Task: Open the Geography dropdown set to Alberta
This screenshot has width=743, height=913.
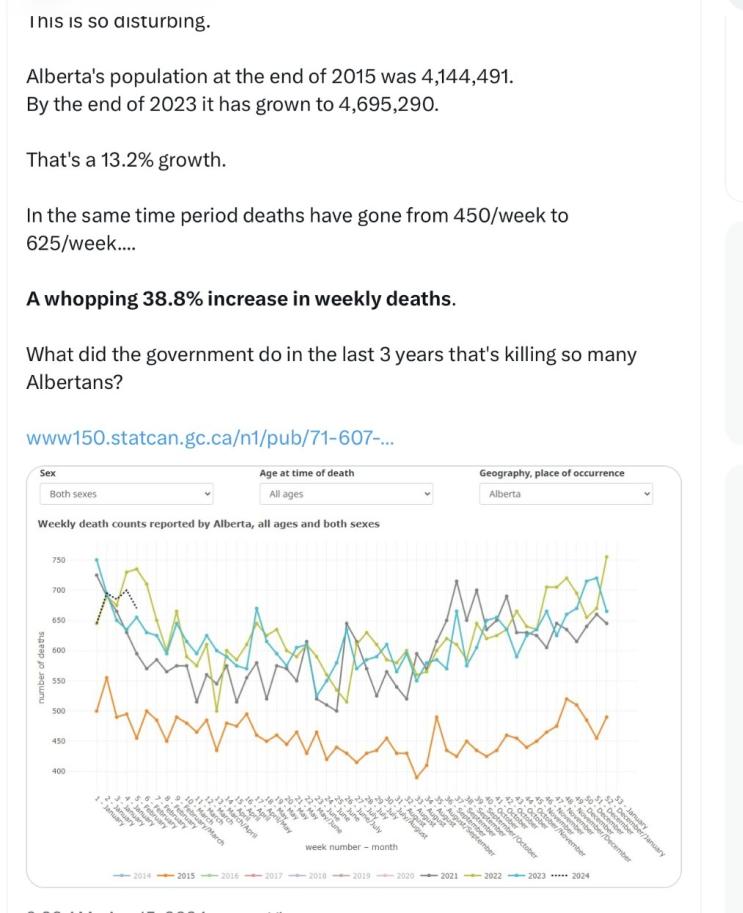Action: tap(567, 494)
